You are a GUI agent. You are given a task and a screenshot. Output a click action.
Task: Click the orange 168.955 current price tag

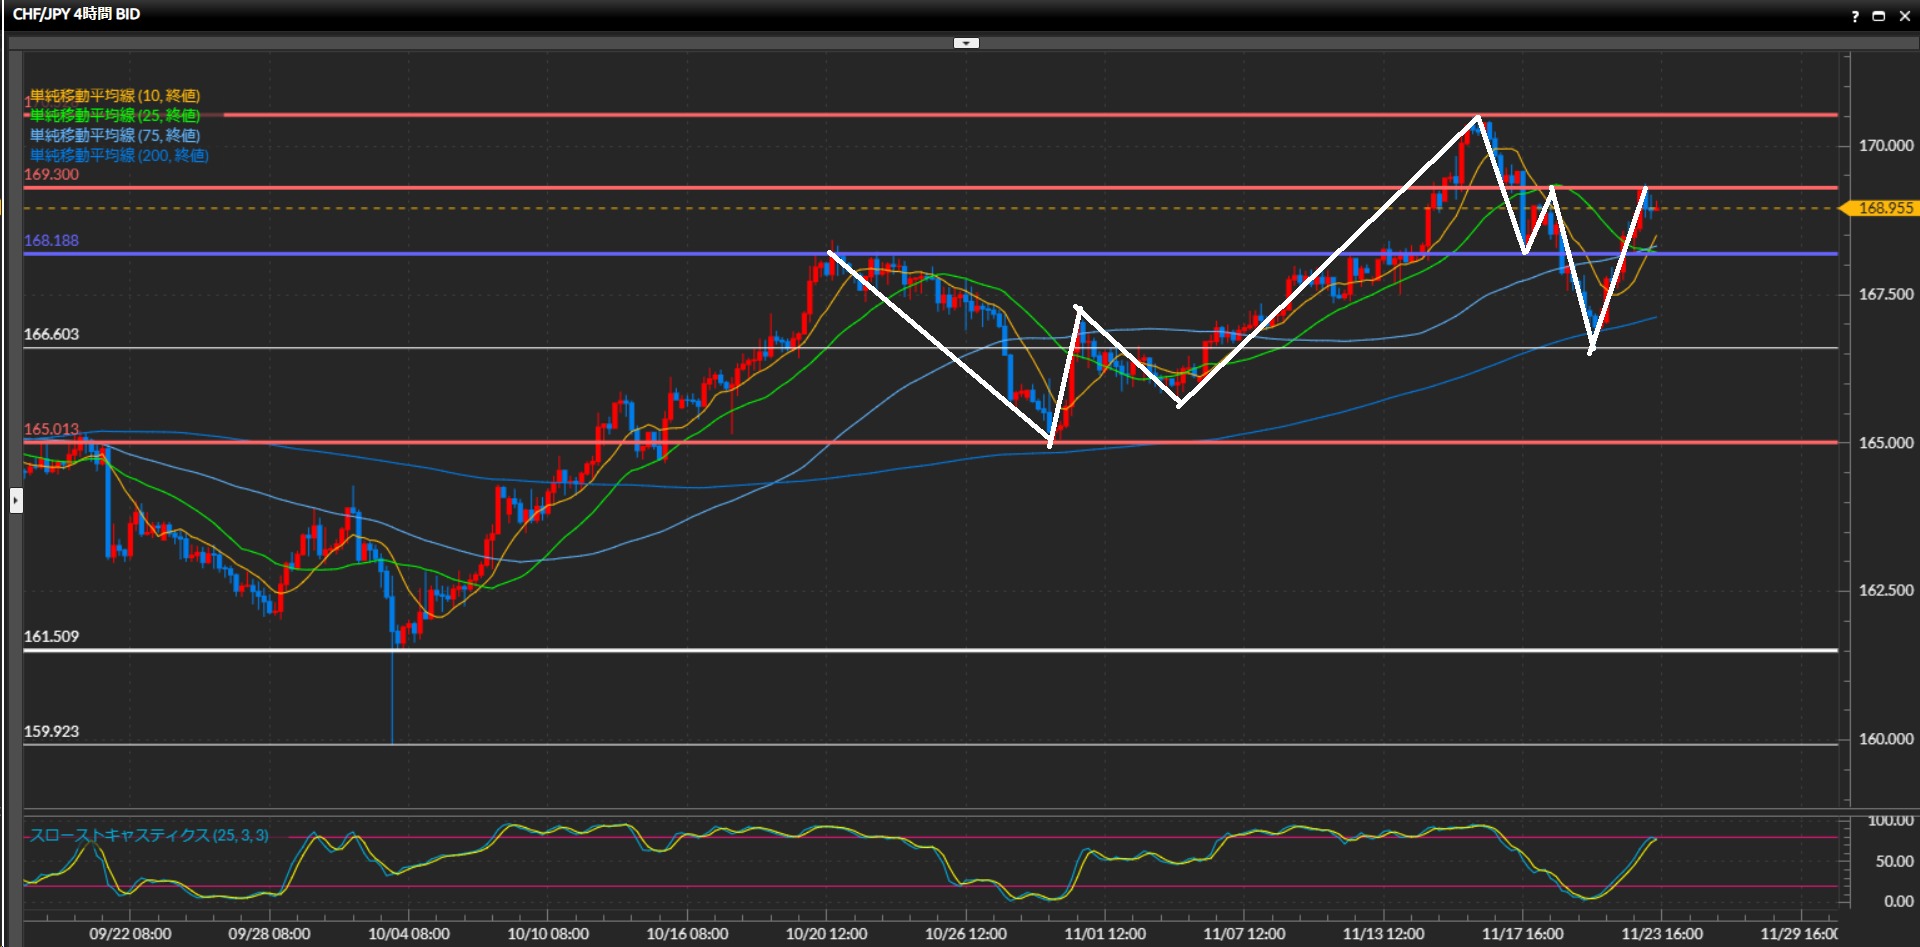(x=1884, y=208)
